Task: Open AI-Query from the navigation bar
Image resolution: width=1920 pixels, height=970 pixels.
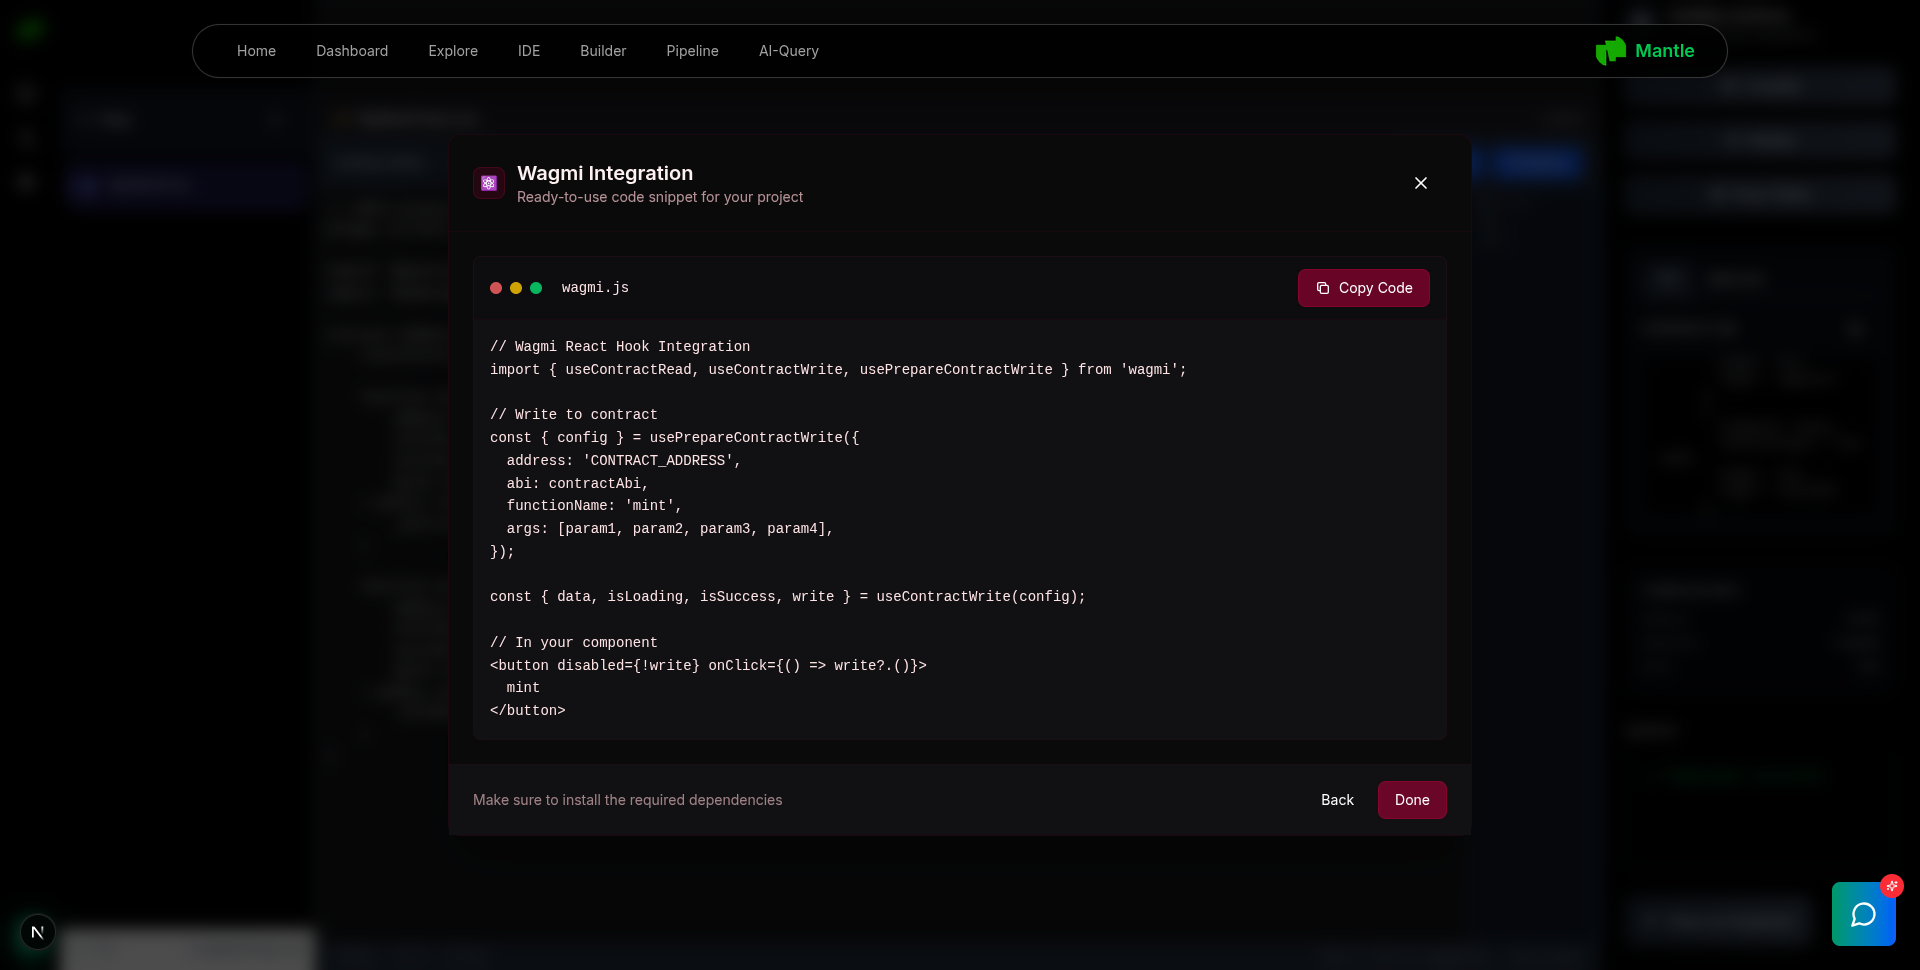Action: pyautogui.click(x=788, y=51)
